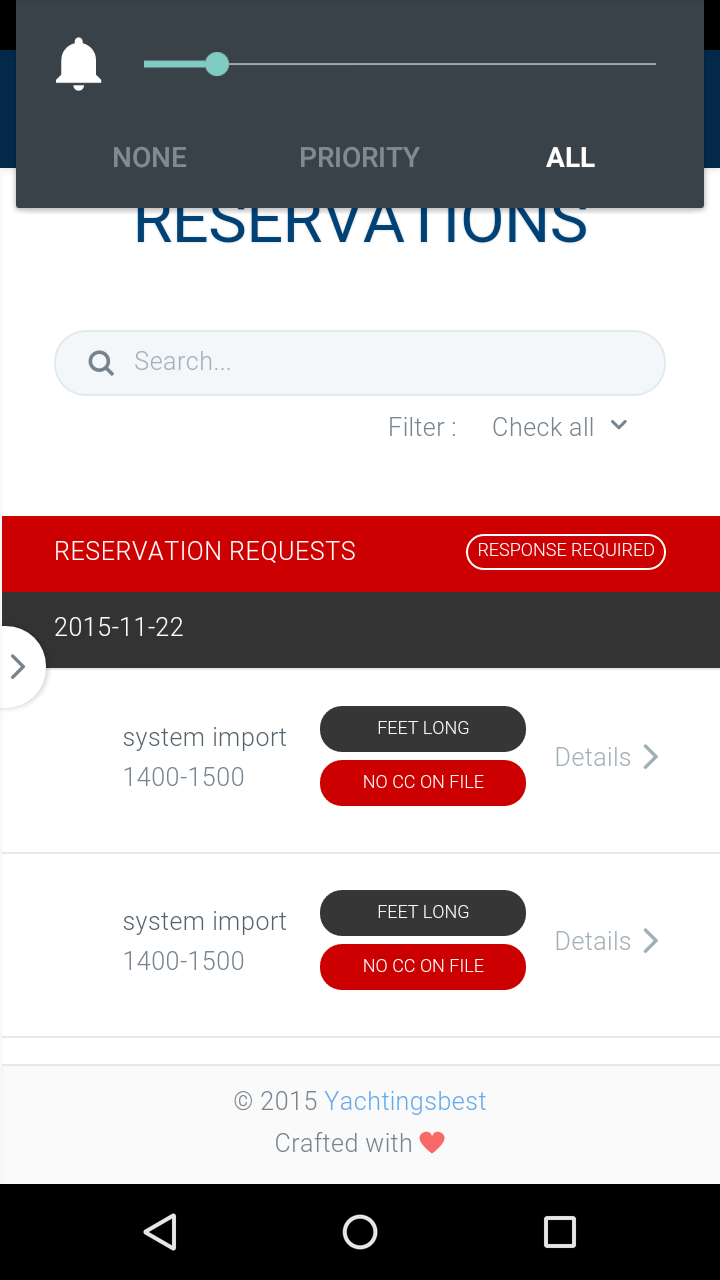Select NONE interruption mode
The height and width of the screenshot is (1280, 720).
tap(150, 157)
